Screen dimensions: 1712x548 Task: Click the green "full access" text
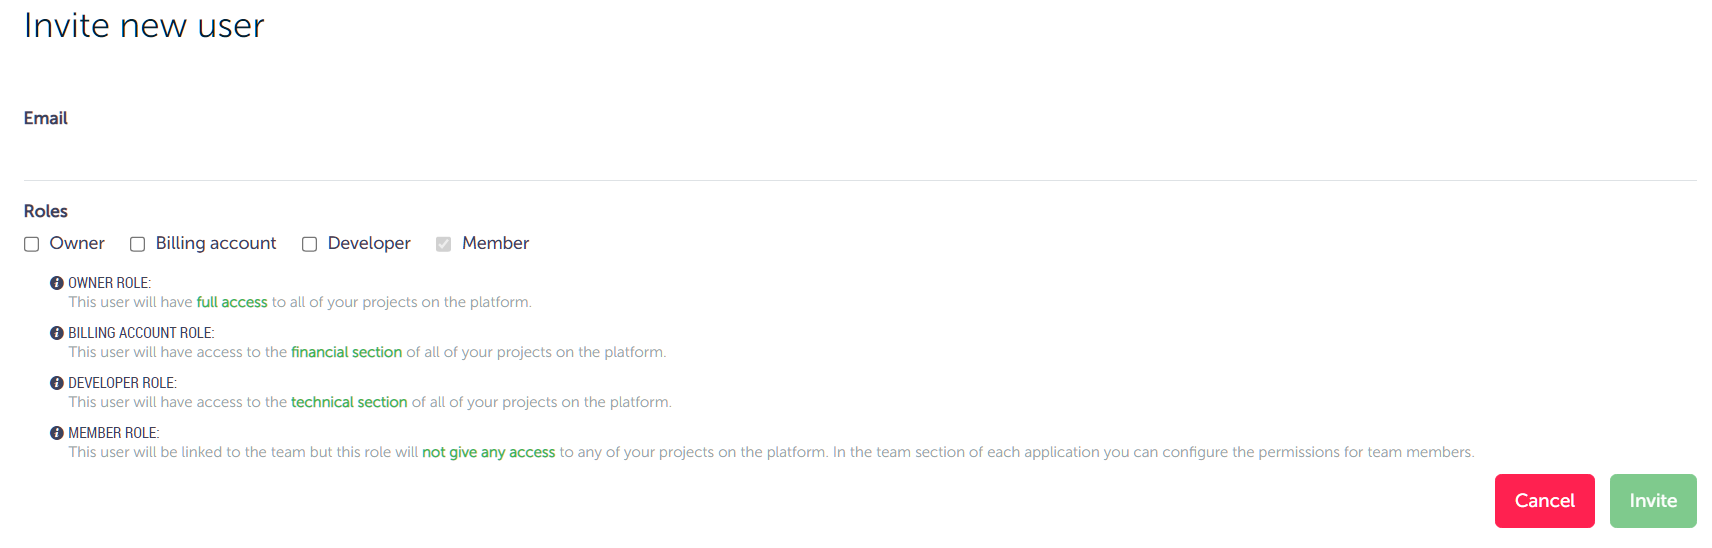pos(232,302)
